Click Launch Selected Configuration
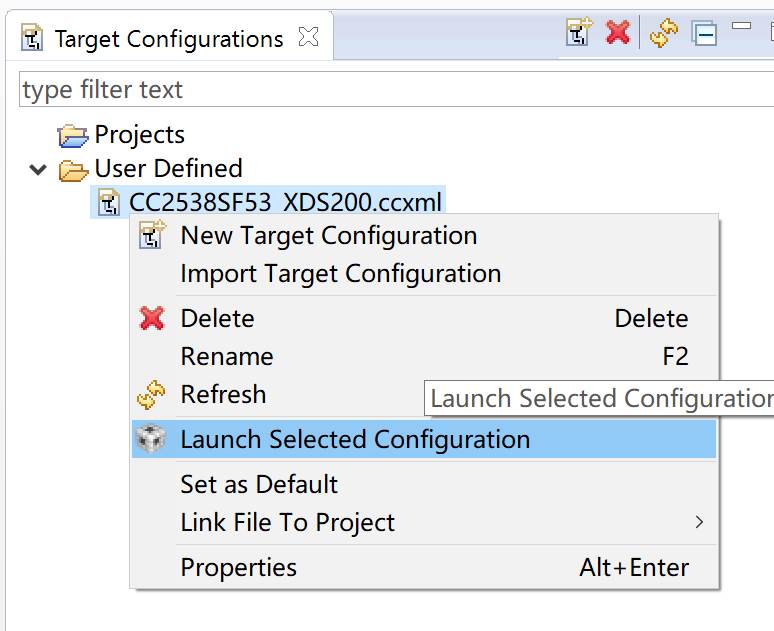Image resolution: width=774 pixels, height=631 pixels. (355, 440)
